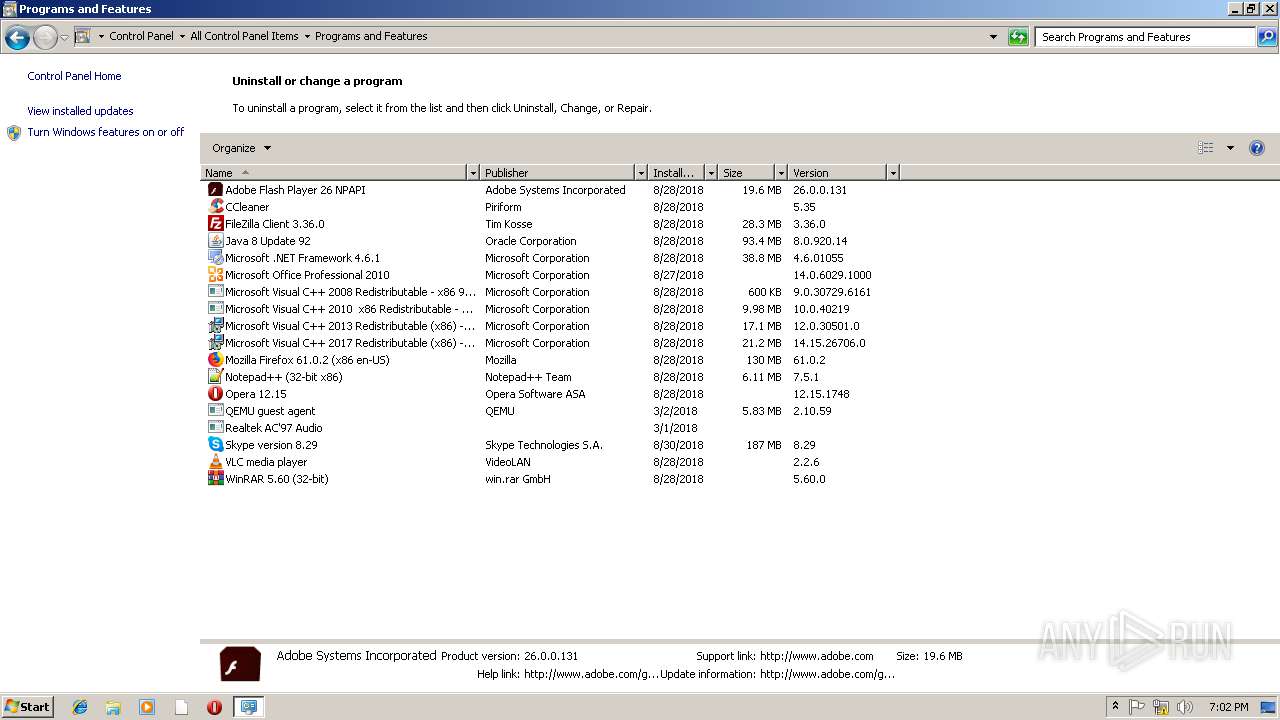Click the Start button
The image size is (1280, 720).
coord(28,707)
